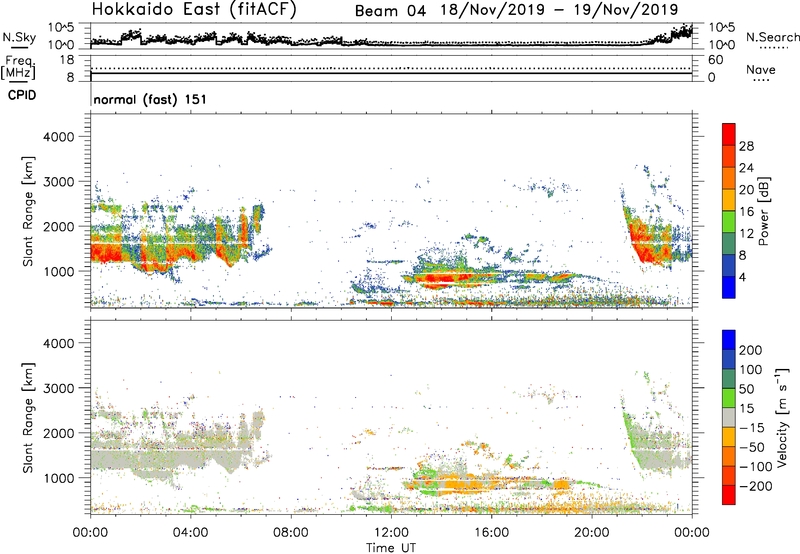Click the '200' tick on the Velocity colorbar
Image resolution: width=800 pixels, height=554 pixels.
coord(751,350)
